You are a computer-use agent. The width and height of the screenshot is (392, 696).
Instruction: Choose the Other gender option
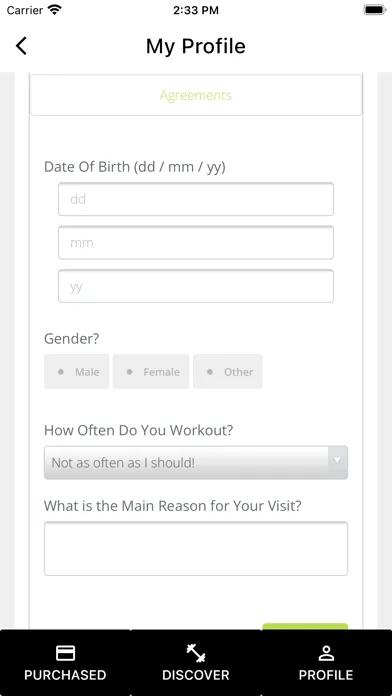point(228,372)
